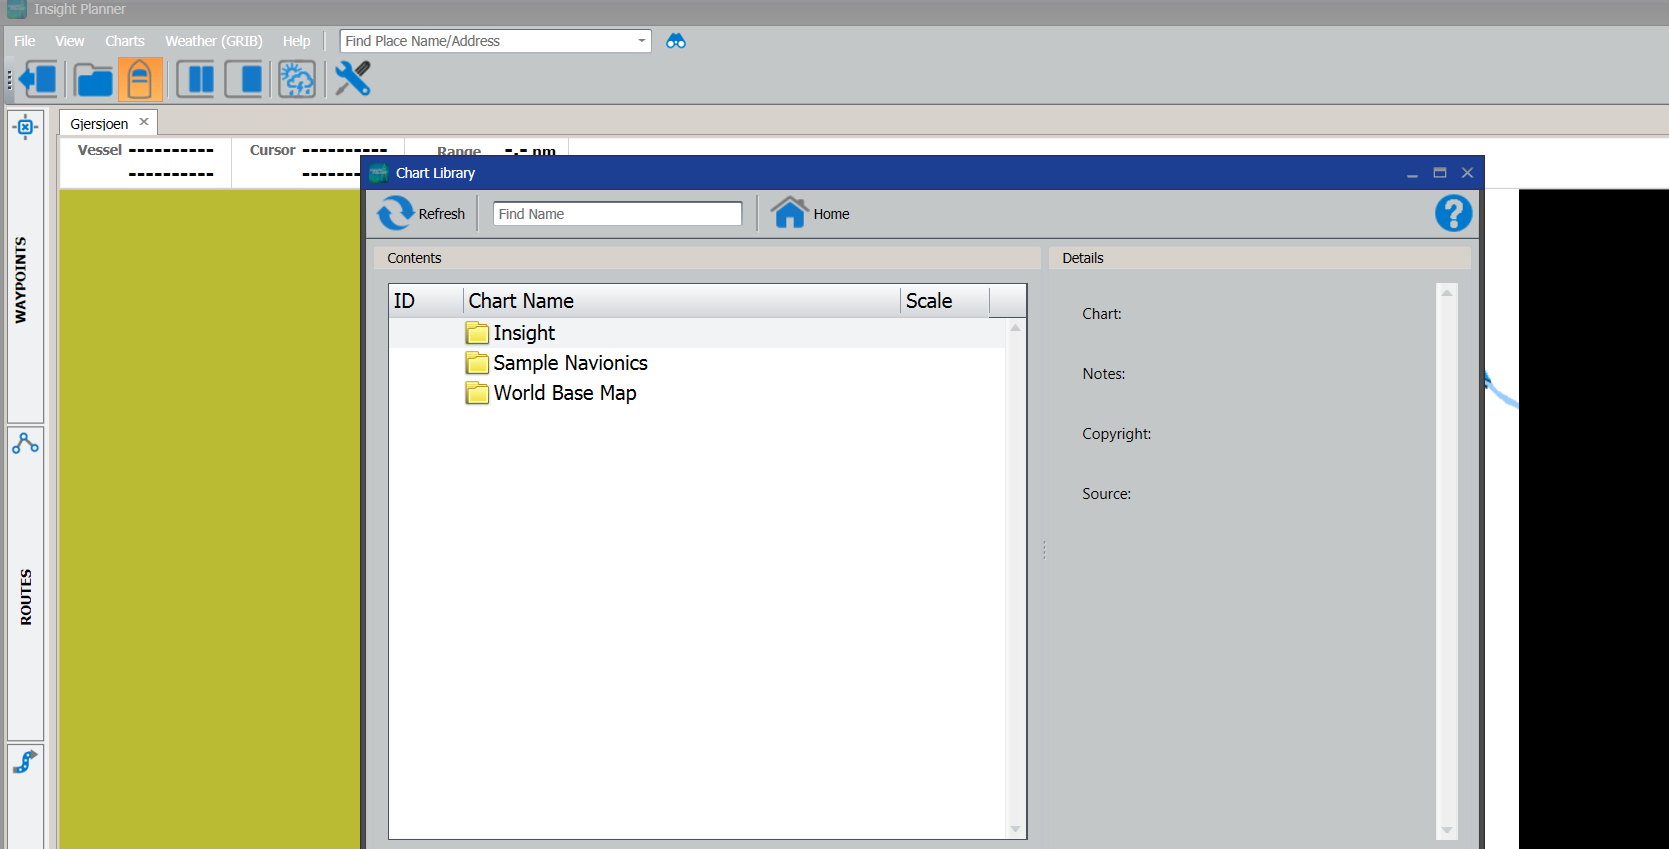Click the binoculars search icon

(x=676, y=41)
